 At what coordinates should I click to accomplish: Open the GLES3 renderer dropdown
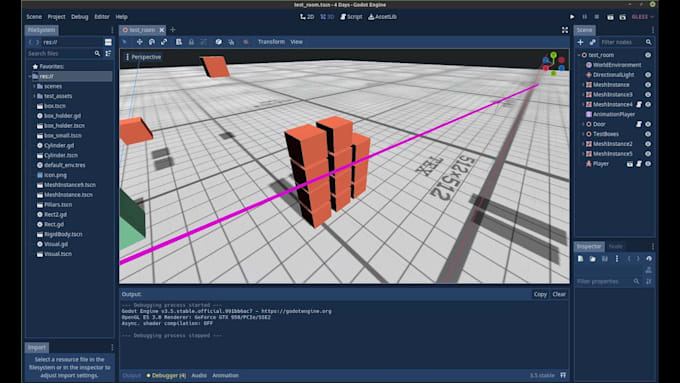642,17
